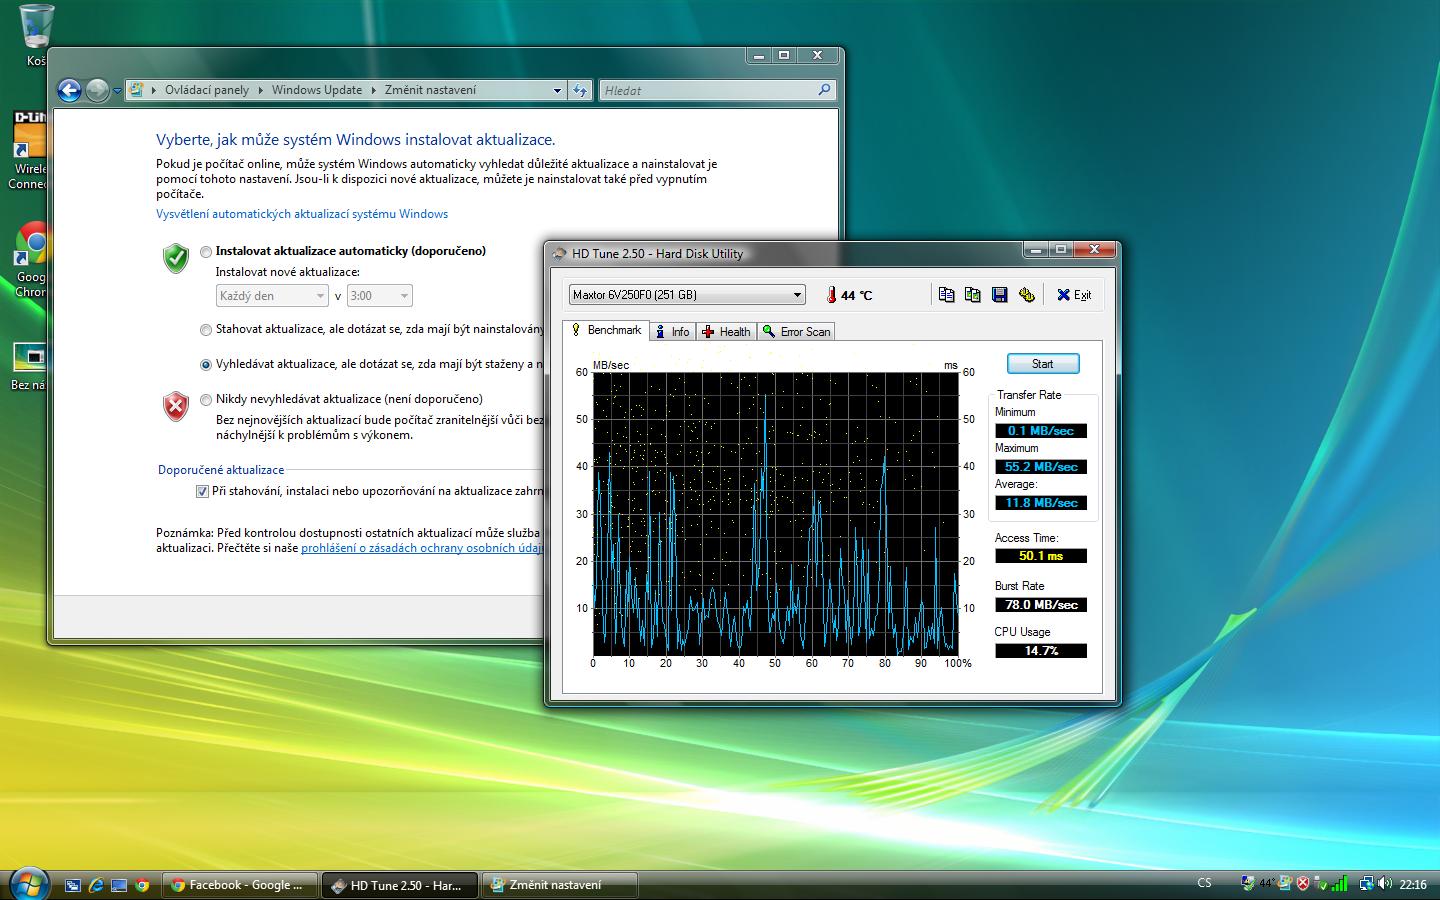The width and height of the screenshot is (1440, 900).
Task: Select Vyhledávat aktualizace radio option
Action: [206, 364]
